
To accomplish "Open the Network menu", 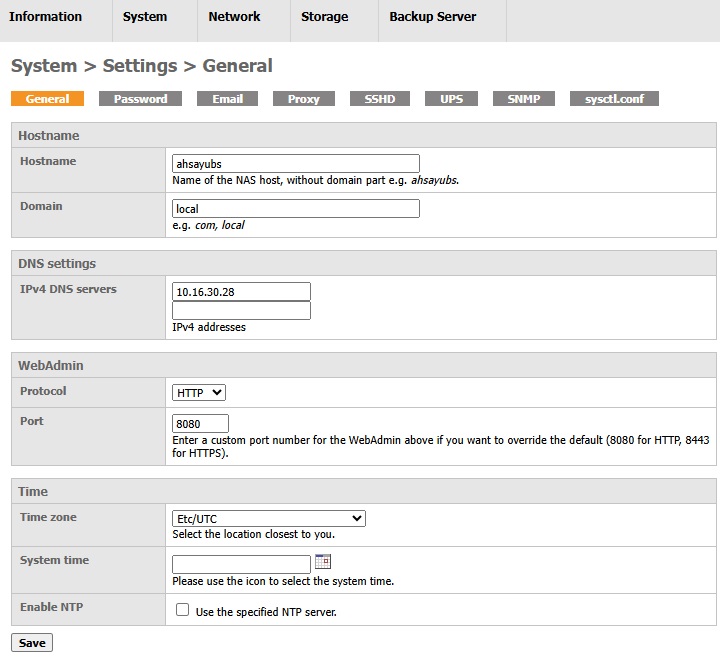I will [234, 17].
